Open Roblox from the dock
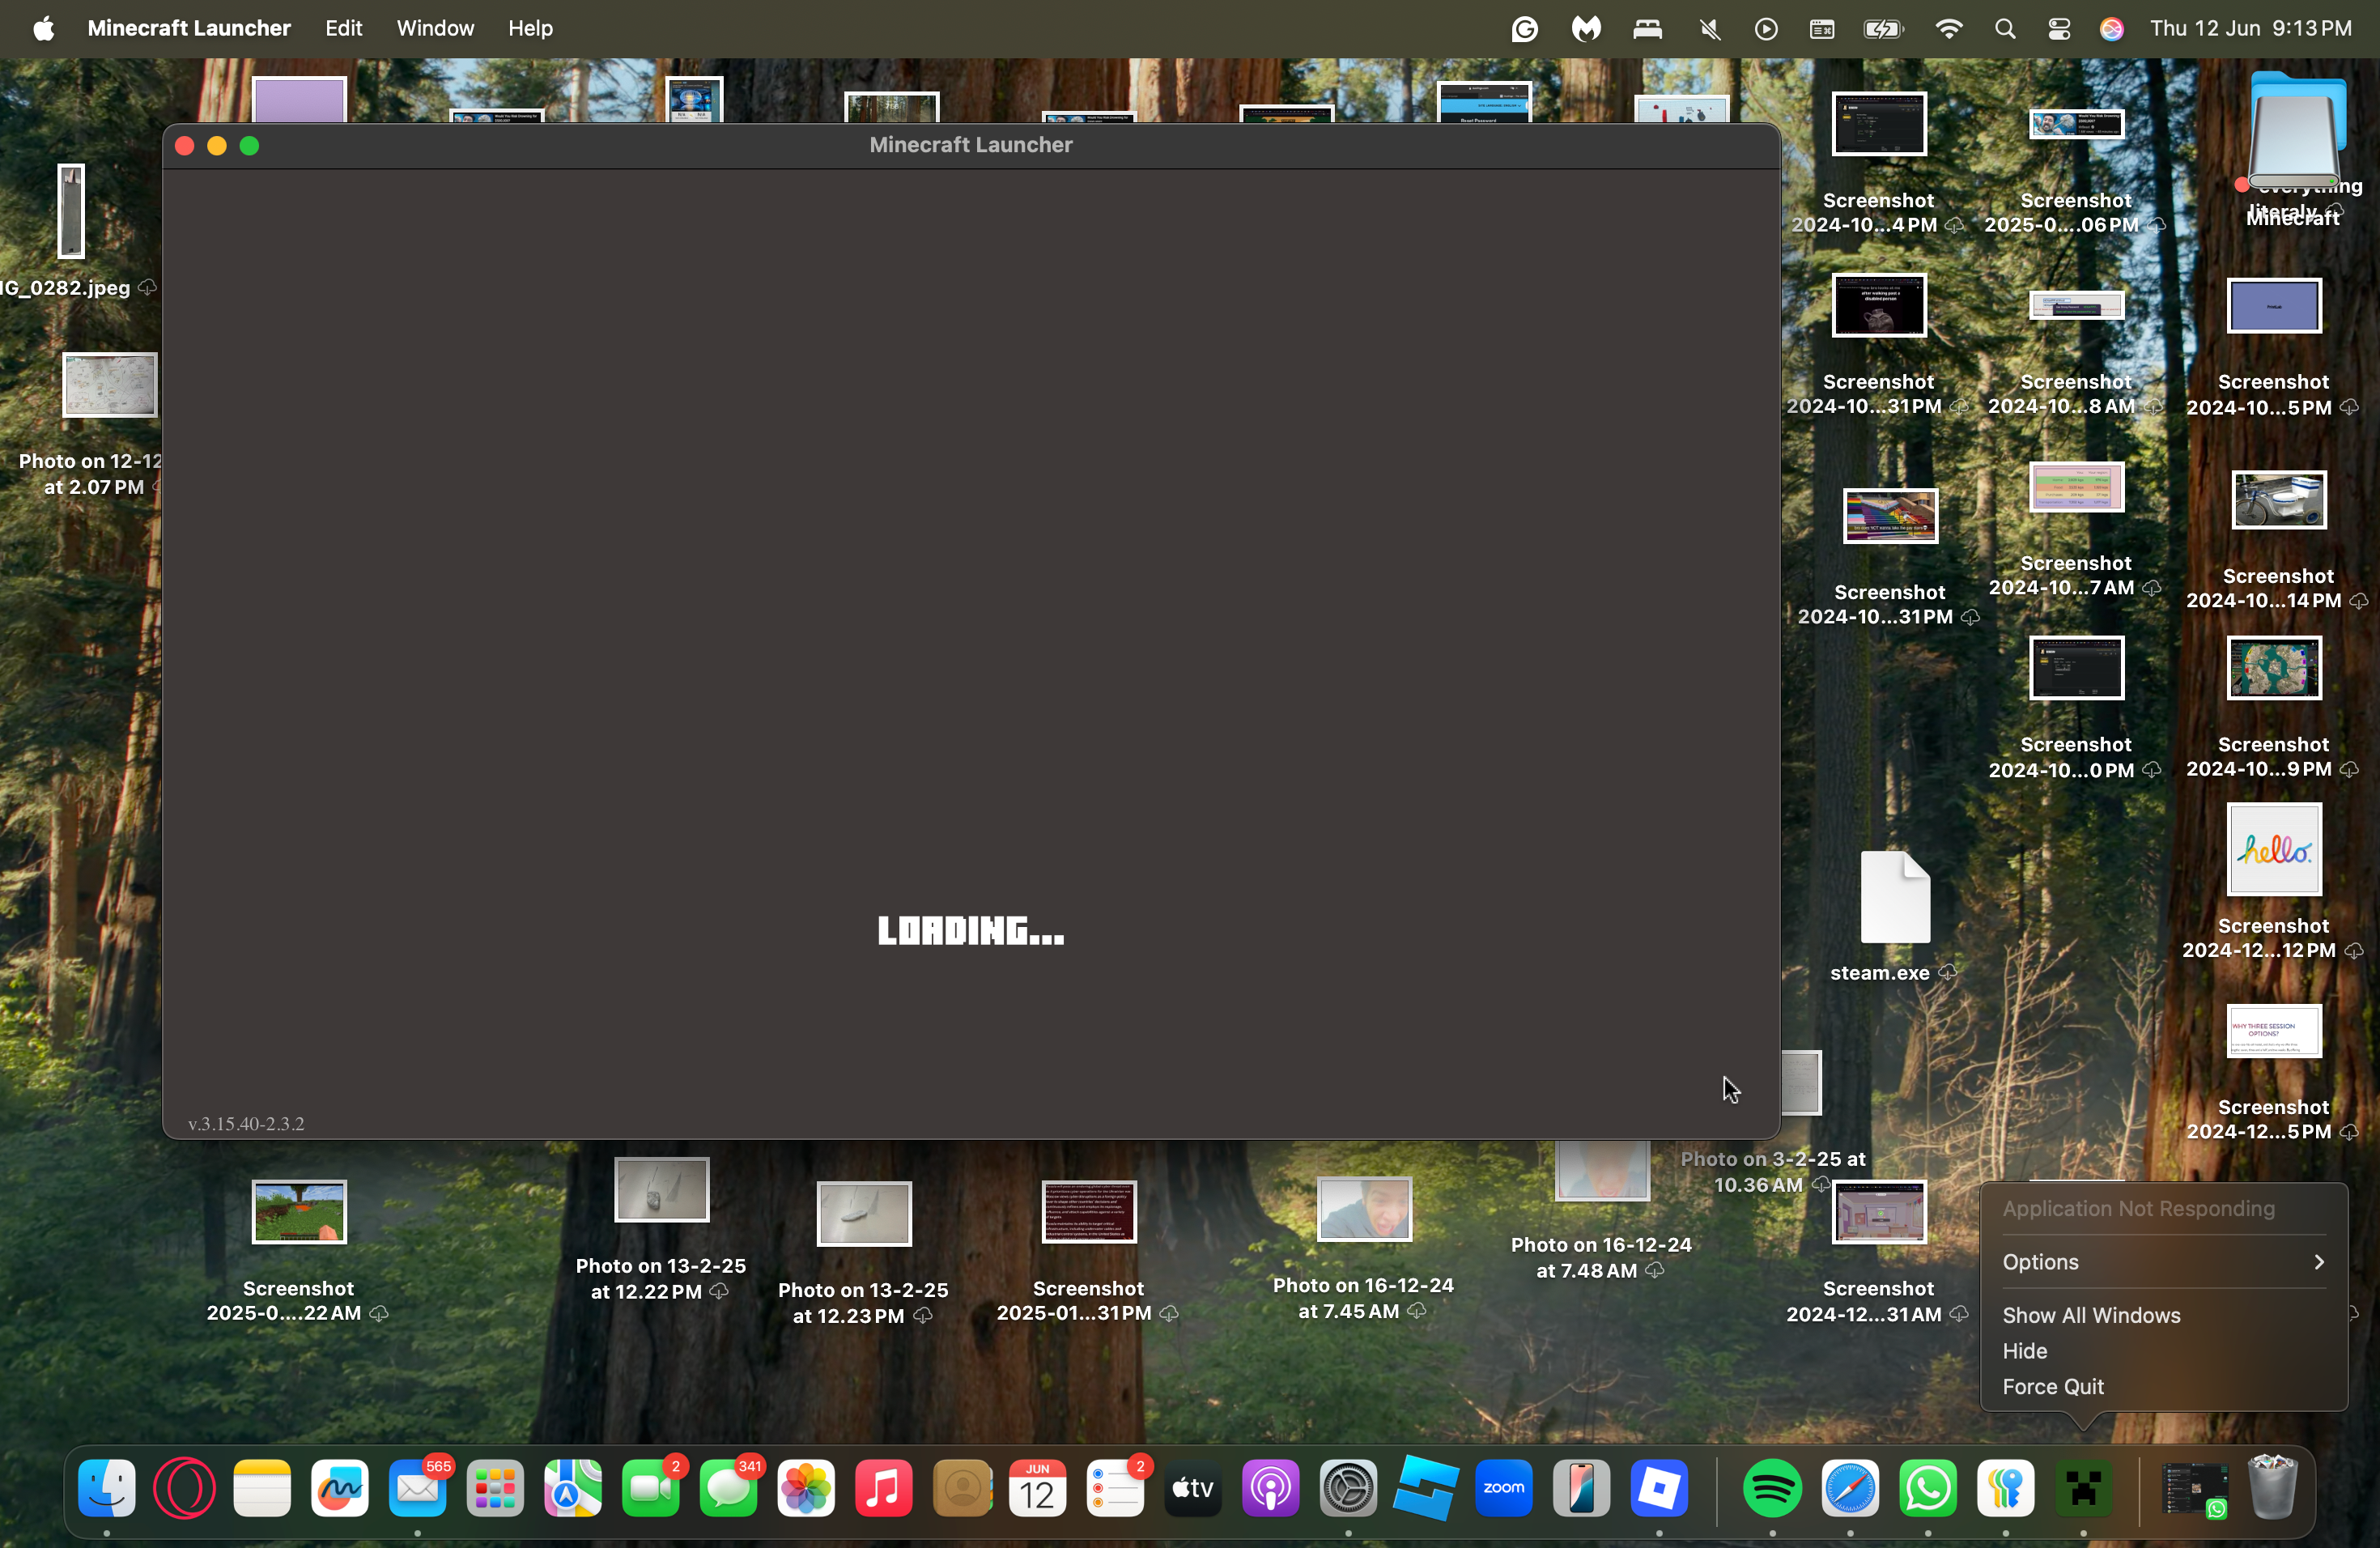Image resolution: width=2380 pixels, height=1548 pixels. coord(1659,1488)
